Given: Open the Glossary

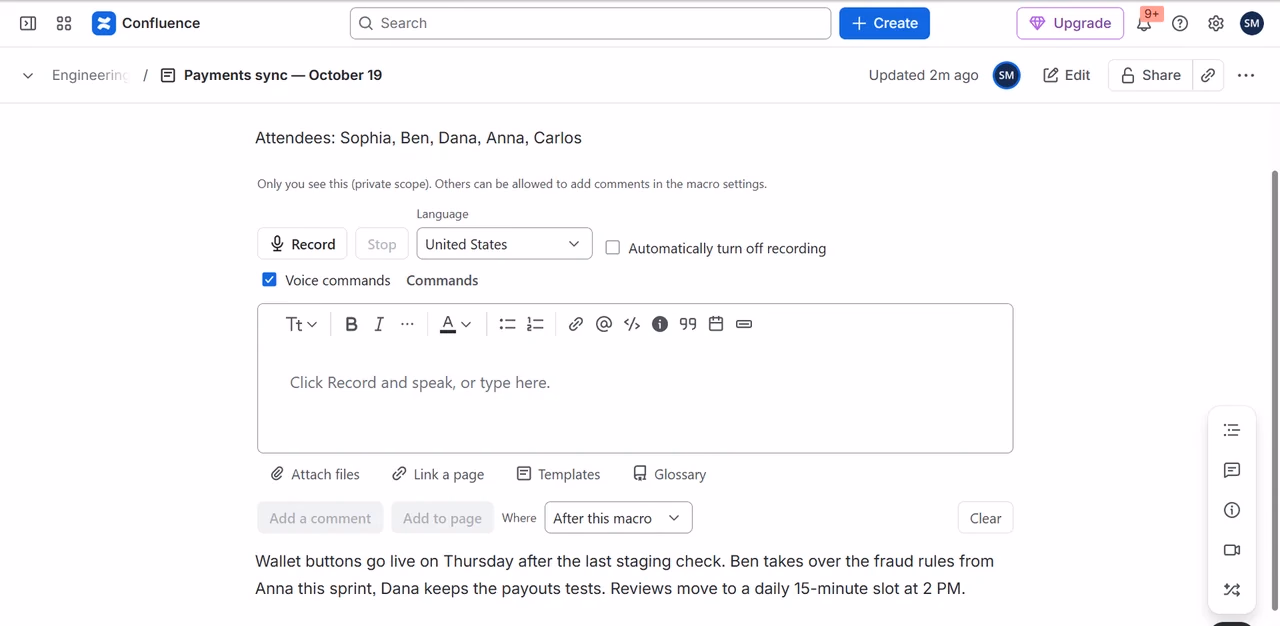Looking at the screenshot, I should (669, 474).
